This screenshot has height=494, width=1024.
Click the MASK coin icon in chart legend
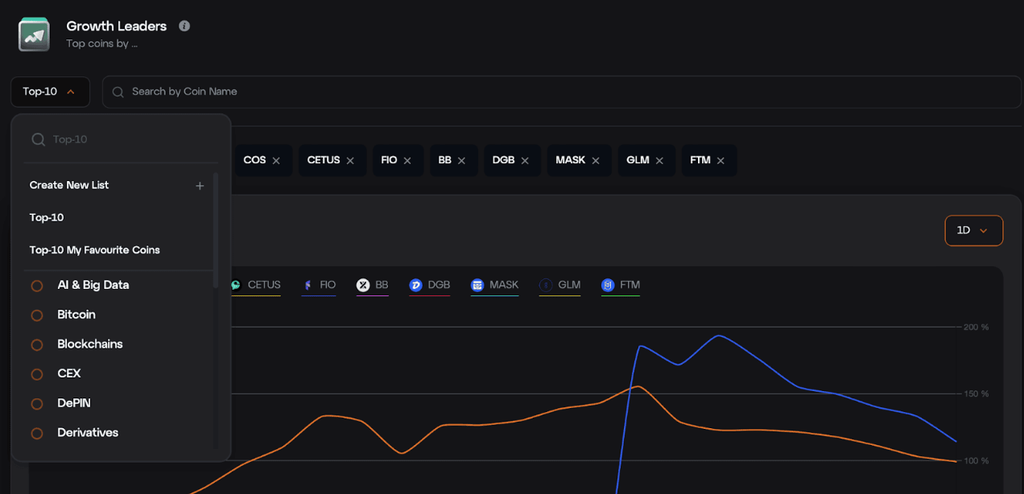point(477,285)
